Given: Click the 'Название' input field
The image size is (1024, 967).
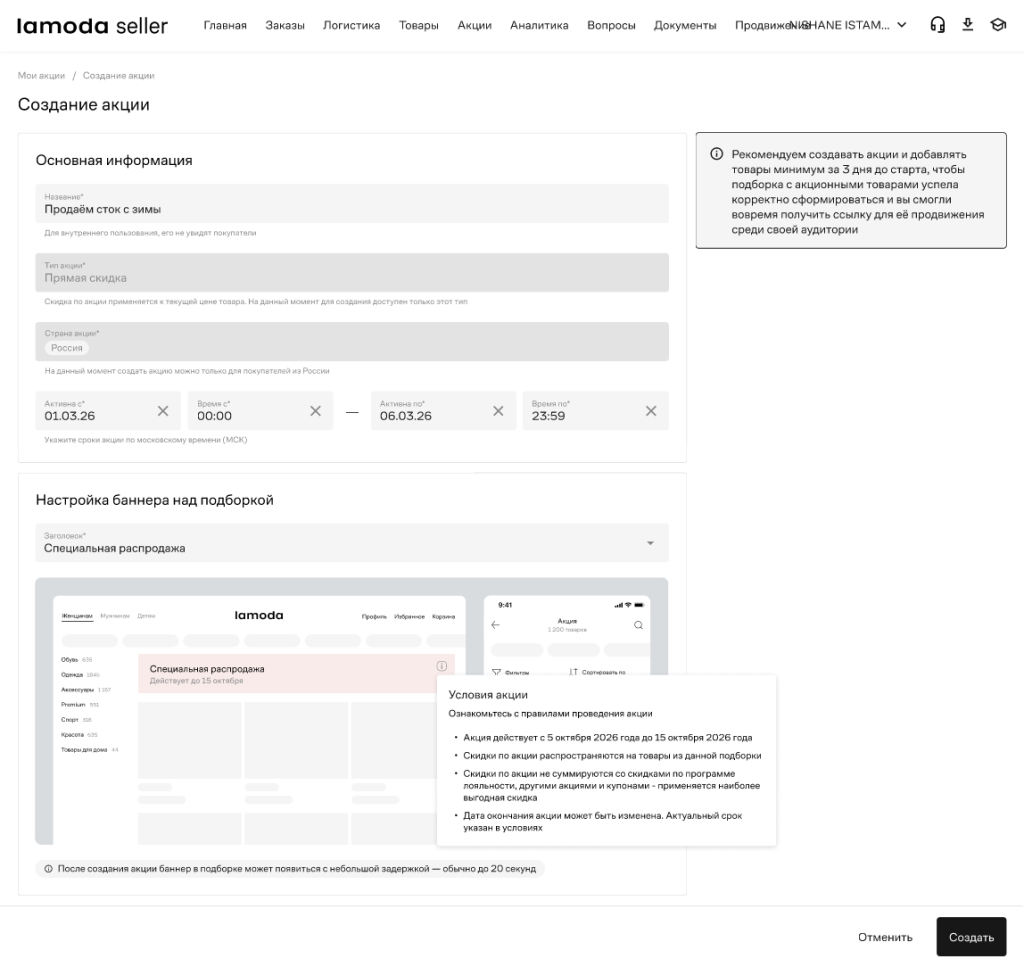Looking at the screenshot, I should click(x=352, y=204).
